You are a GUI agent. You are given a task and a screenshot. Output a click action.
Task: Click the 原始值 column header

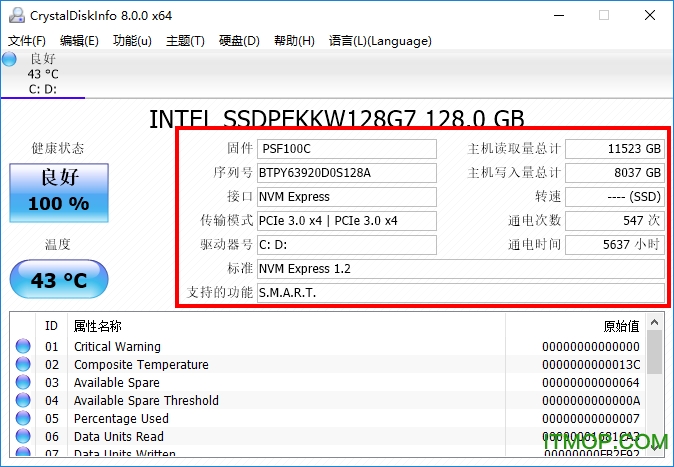point(620,326)
